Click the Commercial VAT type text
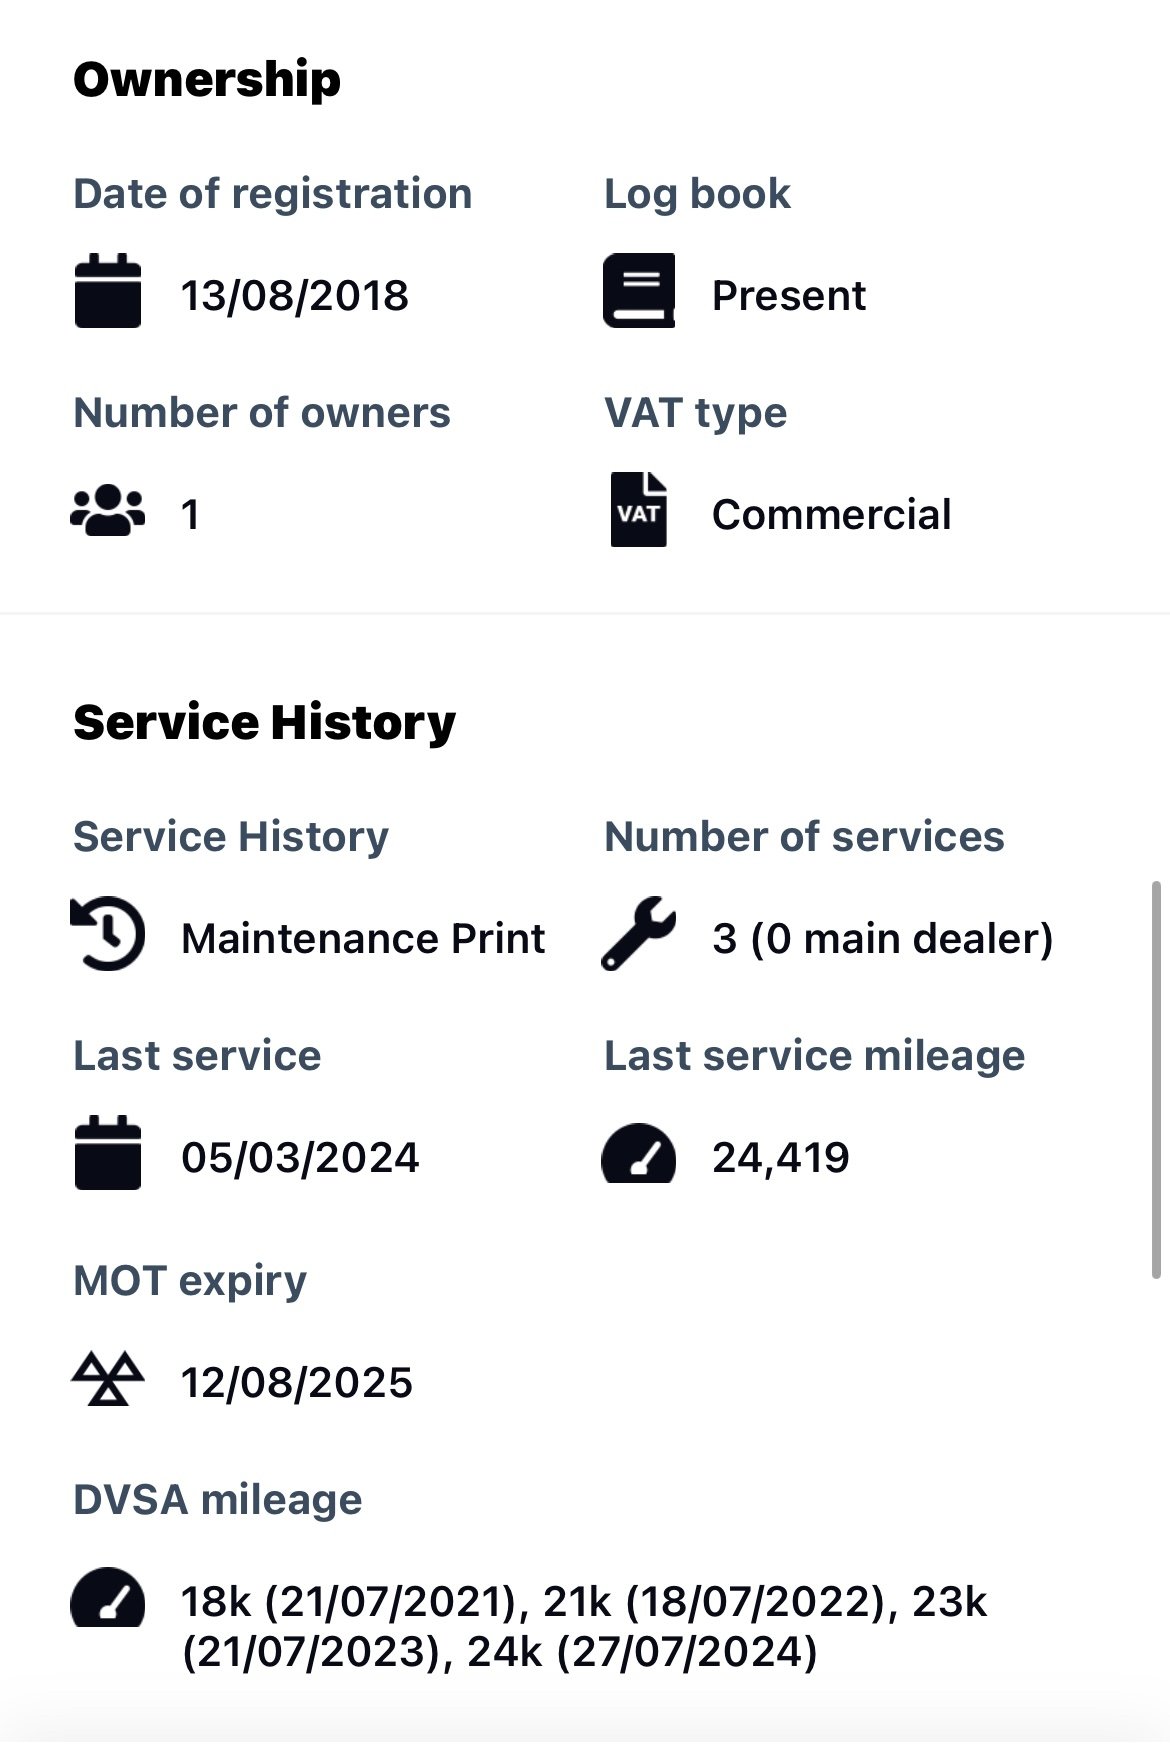Image resolution: width=1170 pixels, height=1753 pixels. [831, 515]
